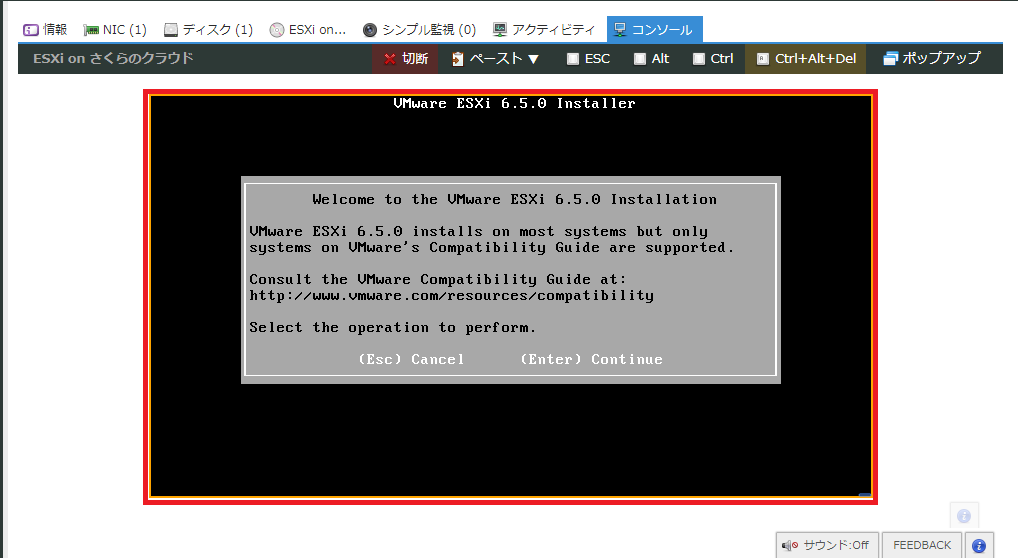Click the disc icon on ESXi on... tab
1018x558 pixels.
[x=277, y=30]
